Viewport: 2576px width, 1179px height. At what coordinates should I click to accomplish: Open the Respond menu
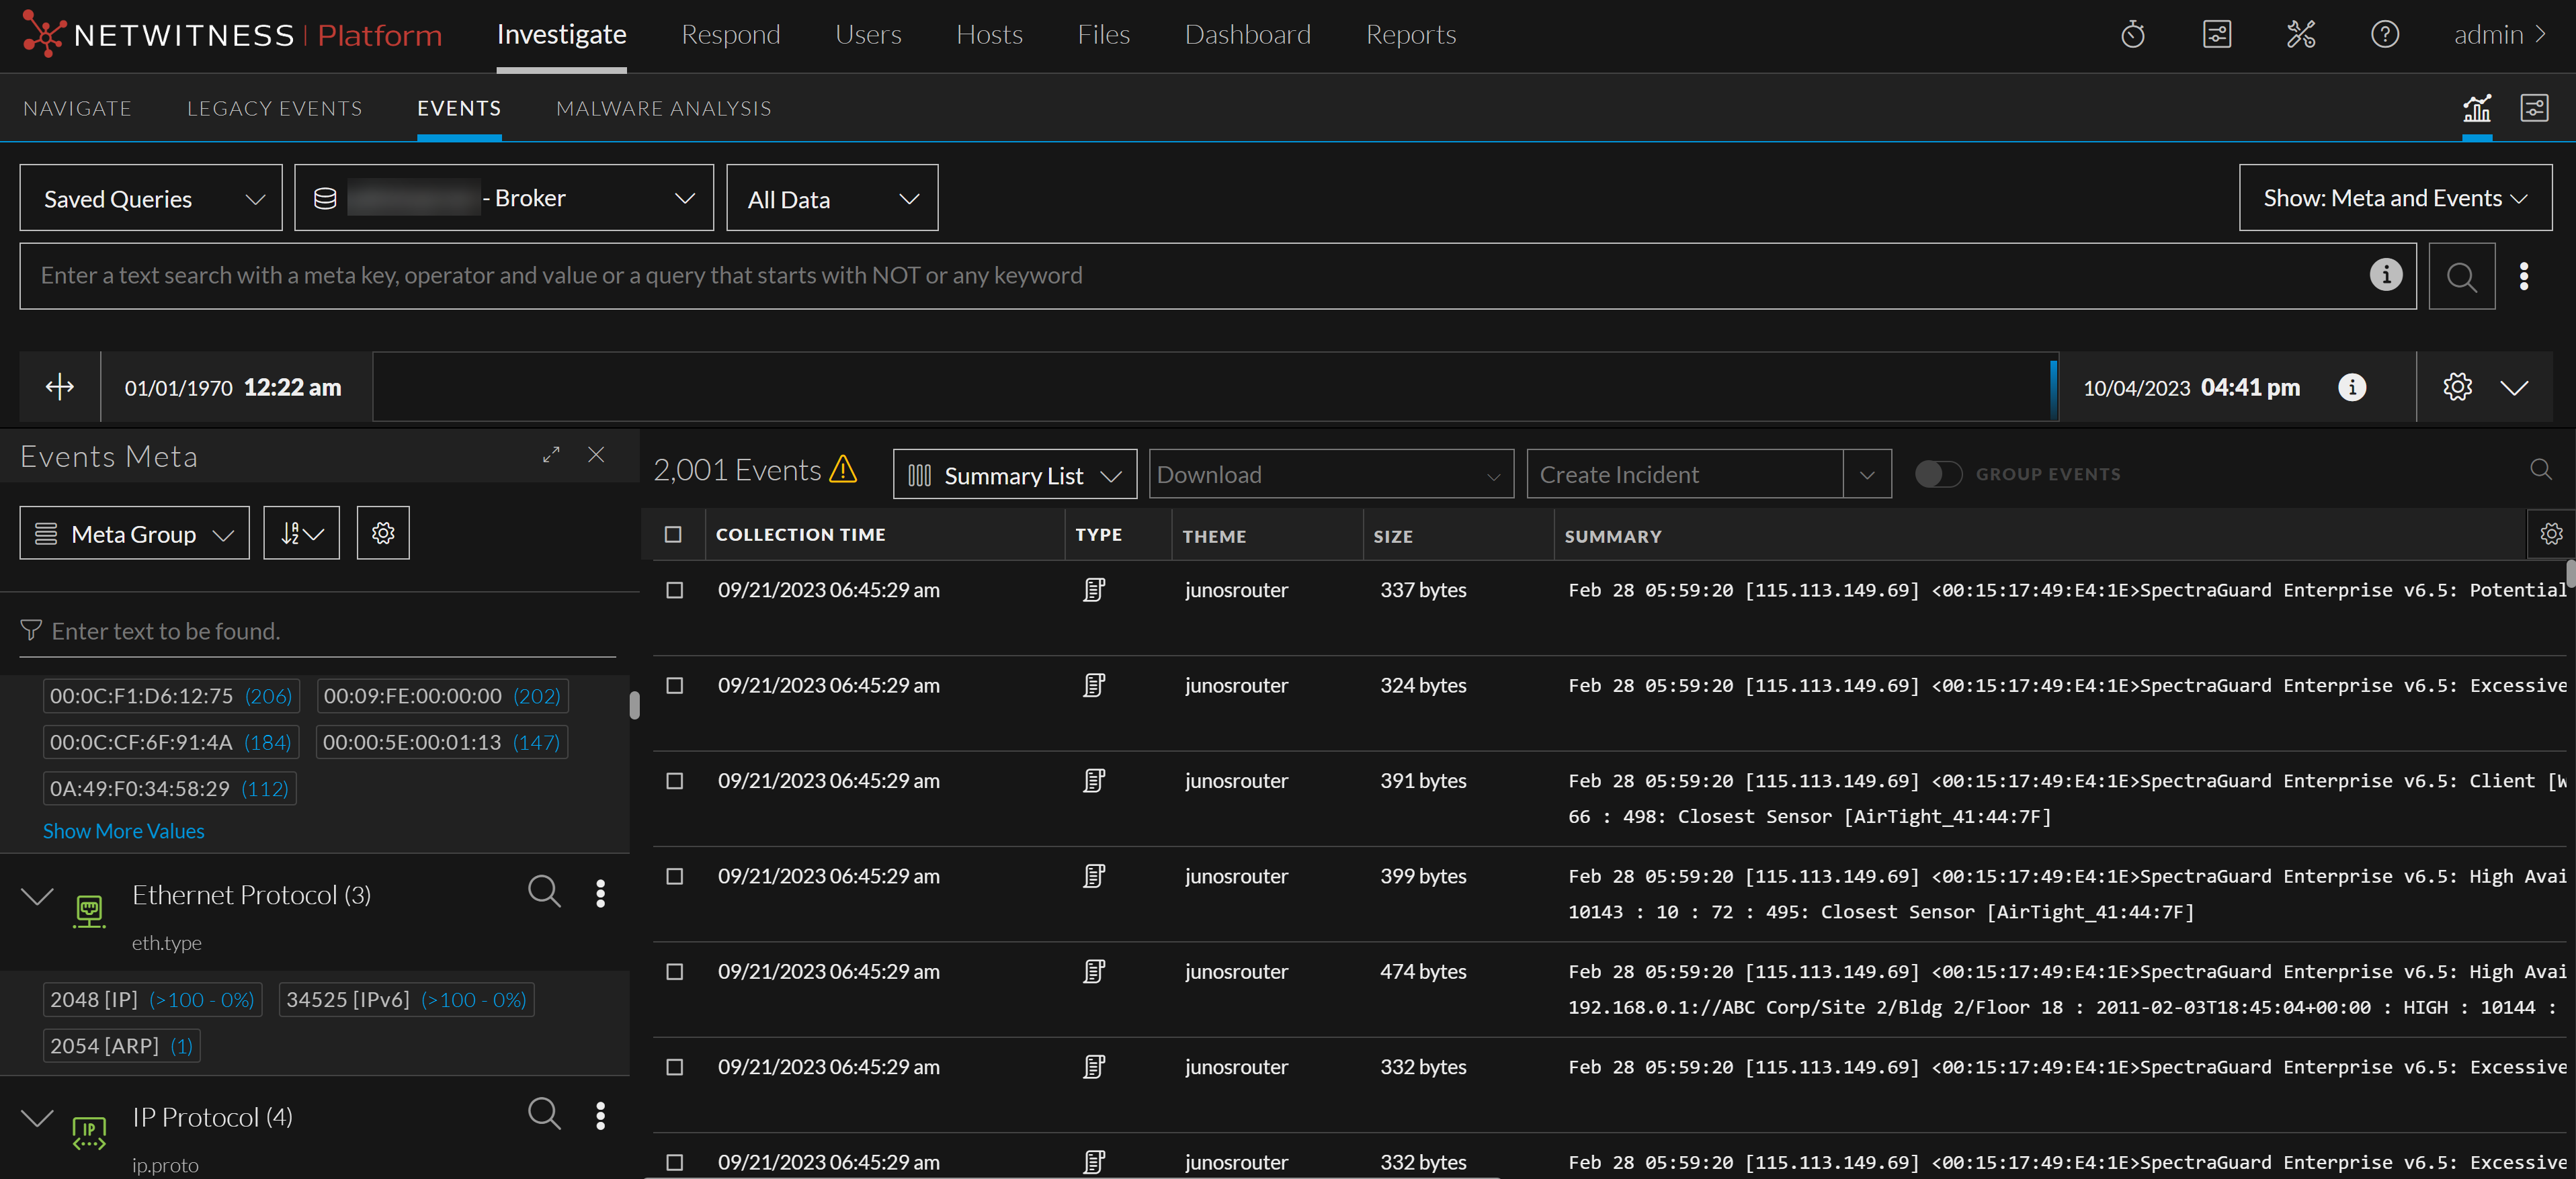[730, 35]
